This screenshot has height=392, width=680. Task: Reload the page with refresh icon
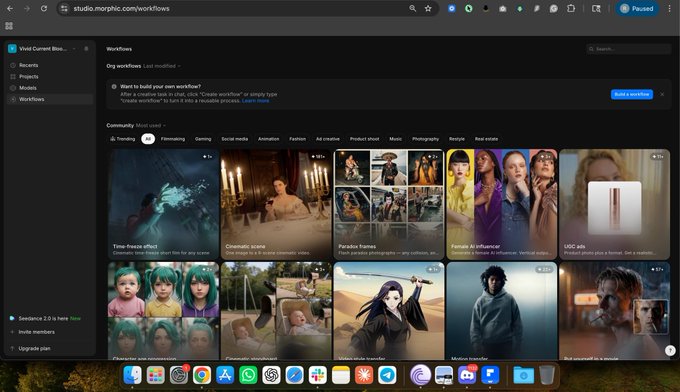[x=44, y=8]
